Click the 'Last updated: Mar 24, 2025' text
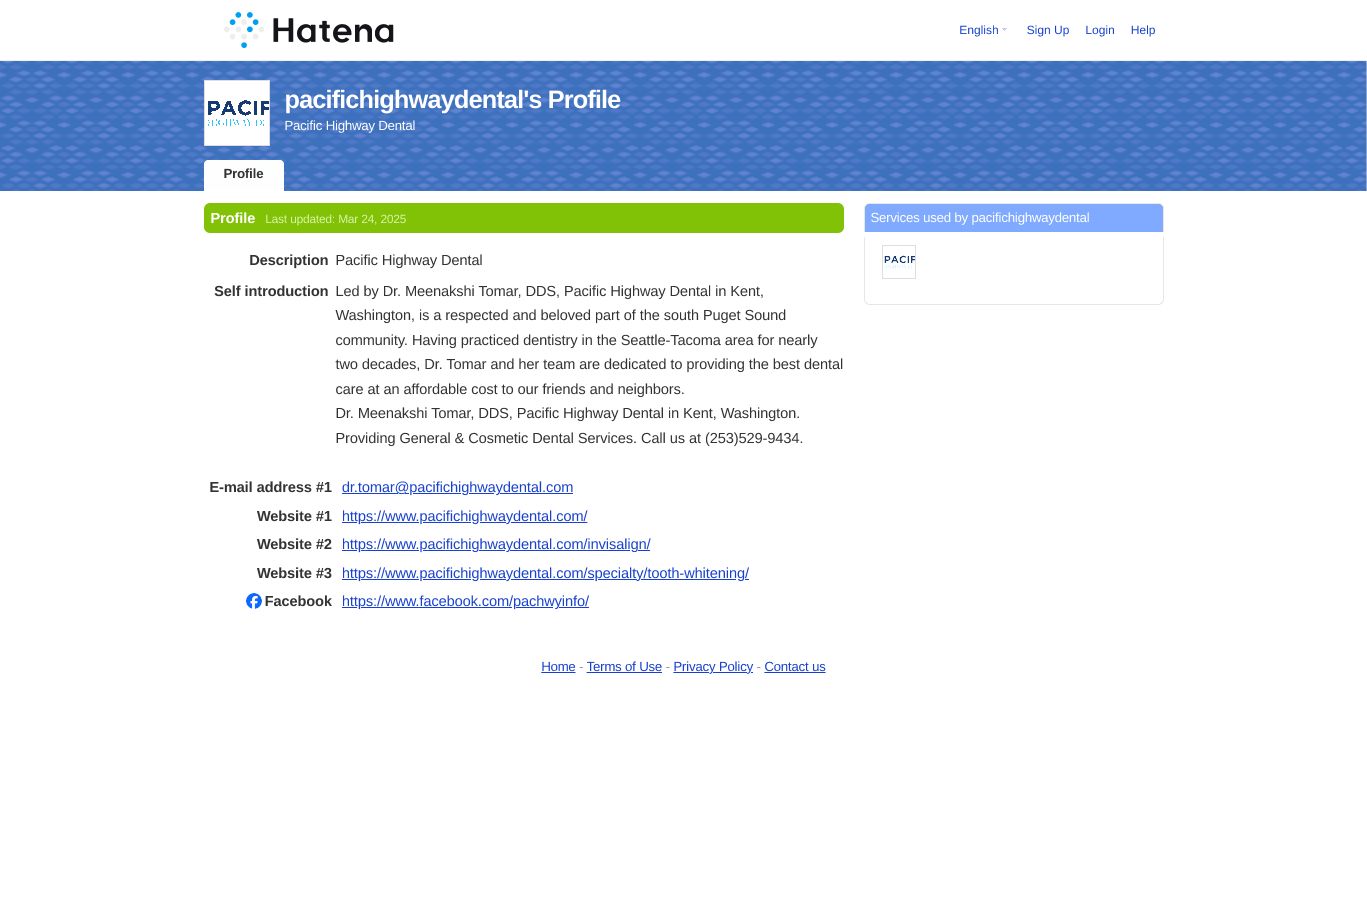 [335, 219]
